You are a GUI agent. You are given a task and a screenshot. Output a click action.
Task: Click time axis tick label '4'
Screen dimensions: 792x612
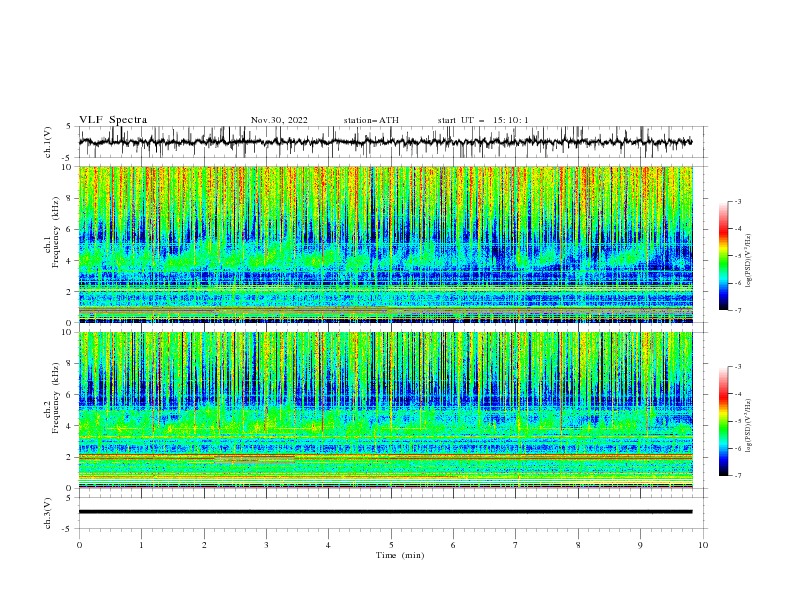(x=328, y=545)
